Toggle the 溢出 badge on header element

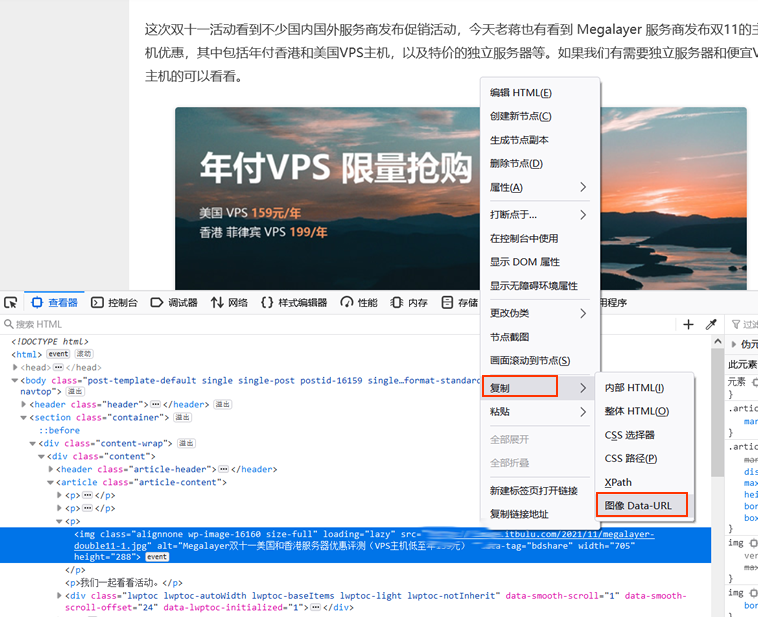click(222, 404)
